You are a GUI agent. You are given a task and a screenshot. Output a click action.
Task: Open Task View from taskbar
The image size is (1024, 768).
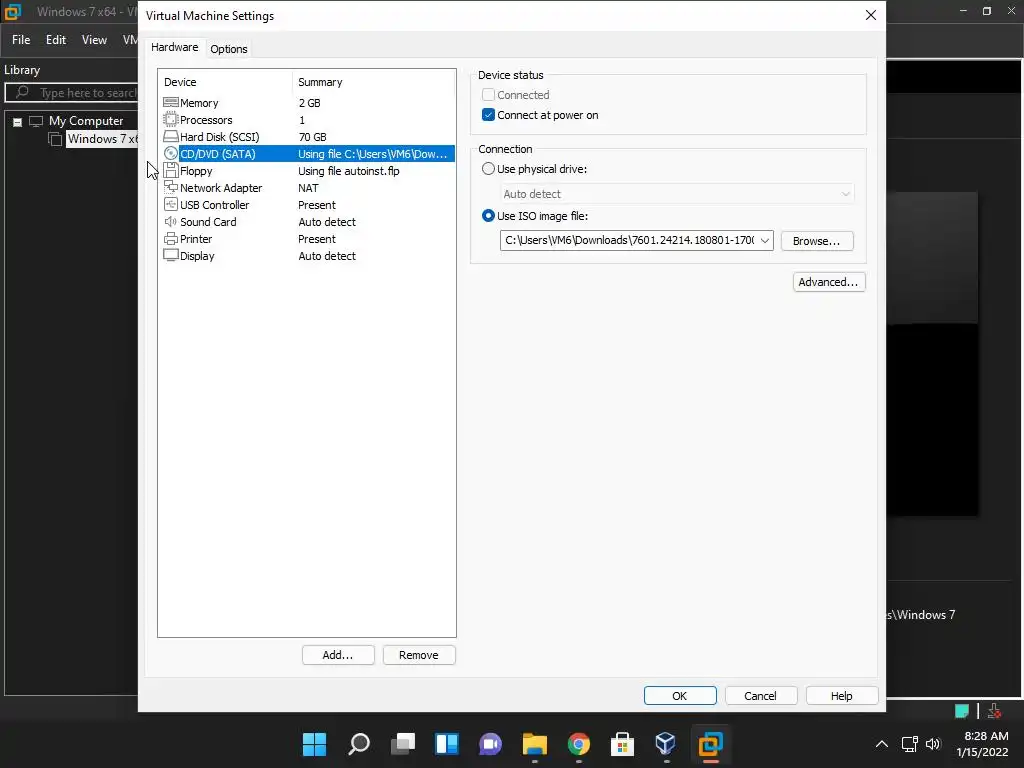click(x=403, y=744)
